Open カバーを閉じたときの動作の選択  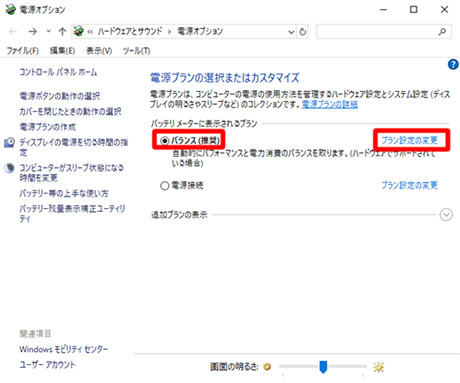[x=70, y=112]
